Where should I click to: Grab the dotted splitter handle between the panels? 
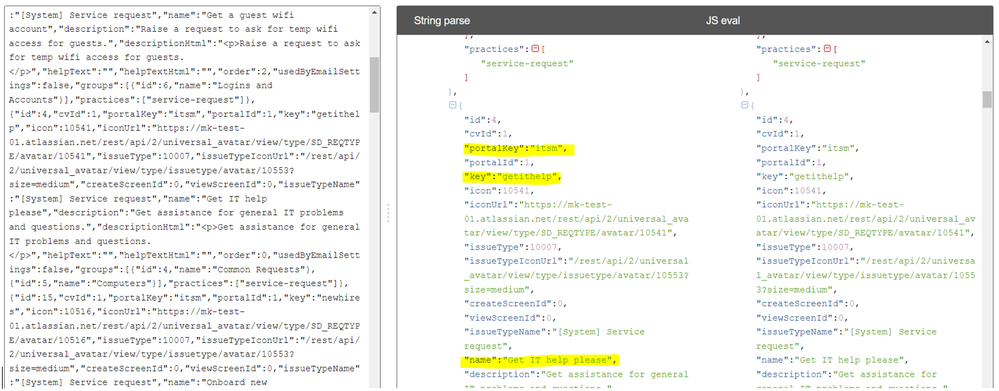click(x=387, y=213)
